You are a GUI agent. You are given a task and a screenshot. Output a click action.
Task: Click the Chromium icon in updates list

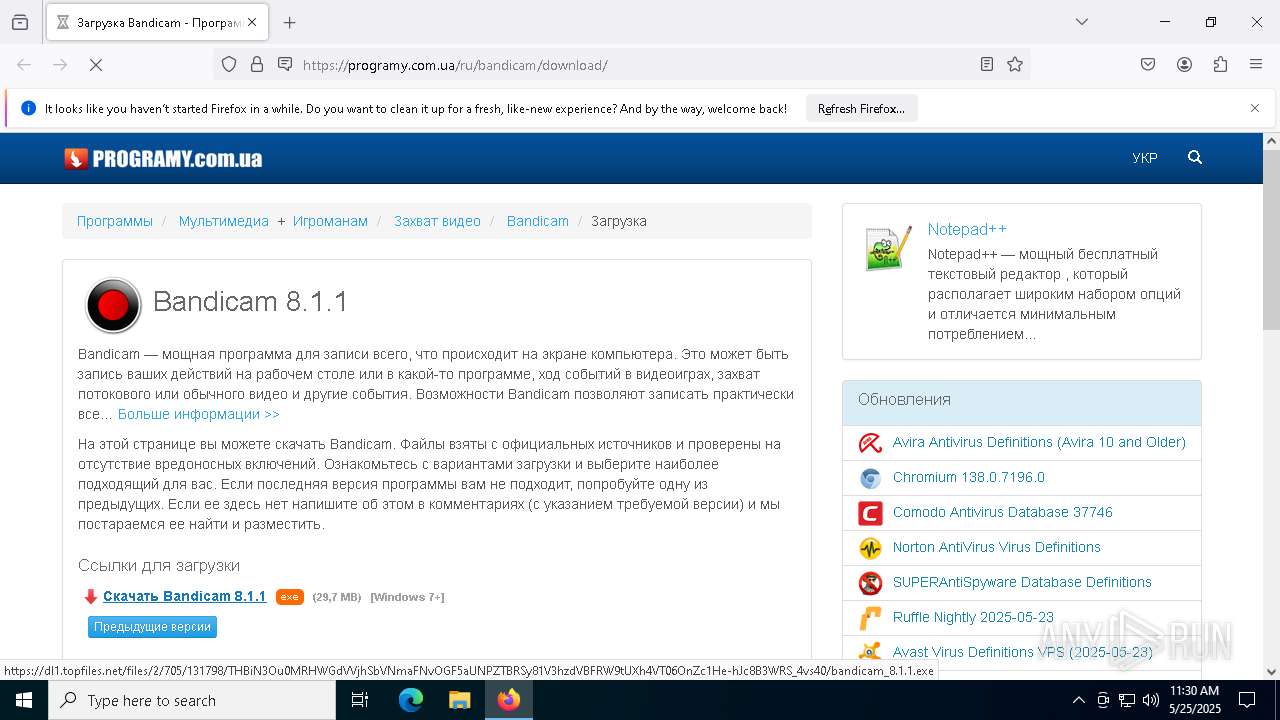pyautogui.click(x=870, y=478)
